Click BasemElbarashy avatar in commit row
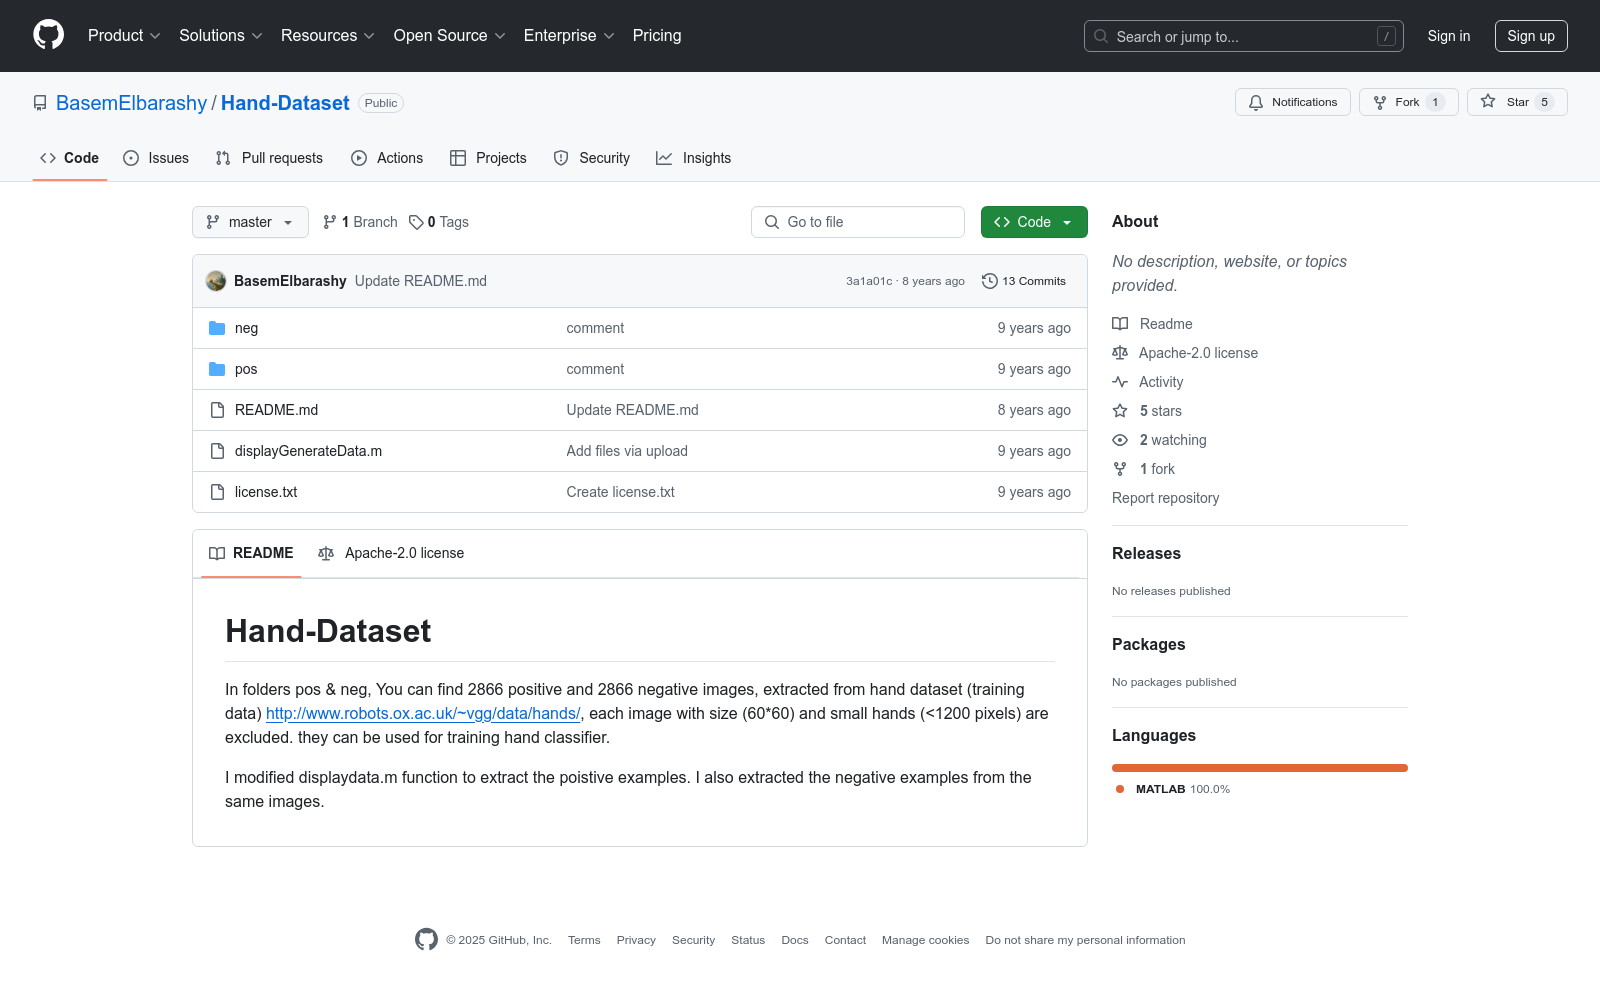This screenshot has width=1600, height=1000. point(216,281)
